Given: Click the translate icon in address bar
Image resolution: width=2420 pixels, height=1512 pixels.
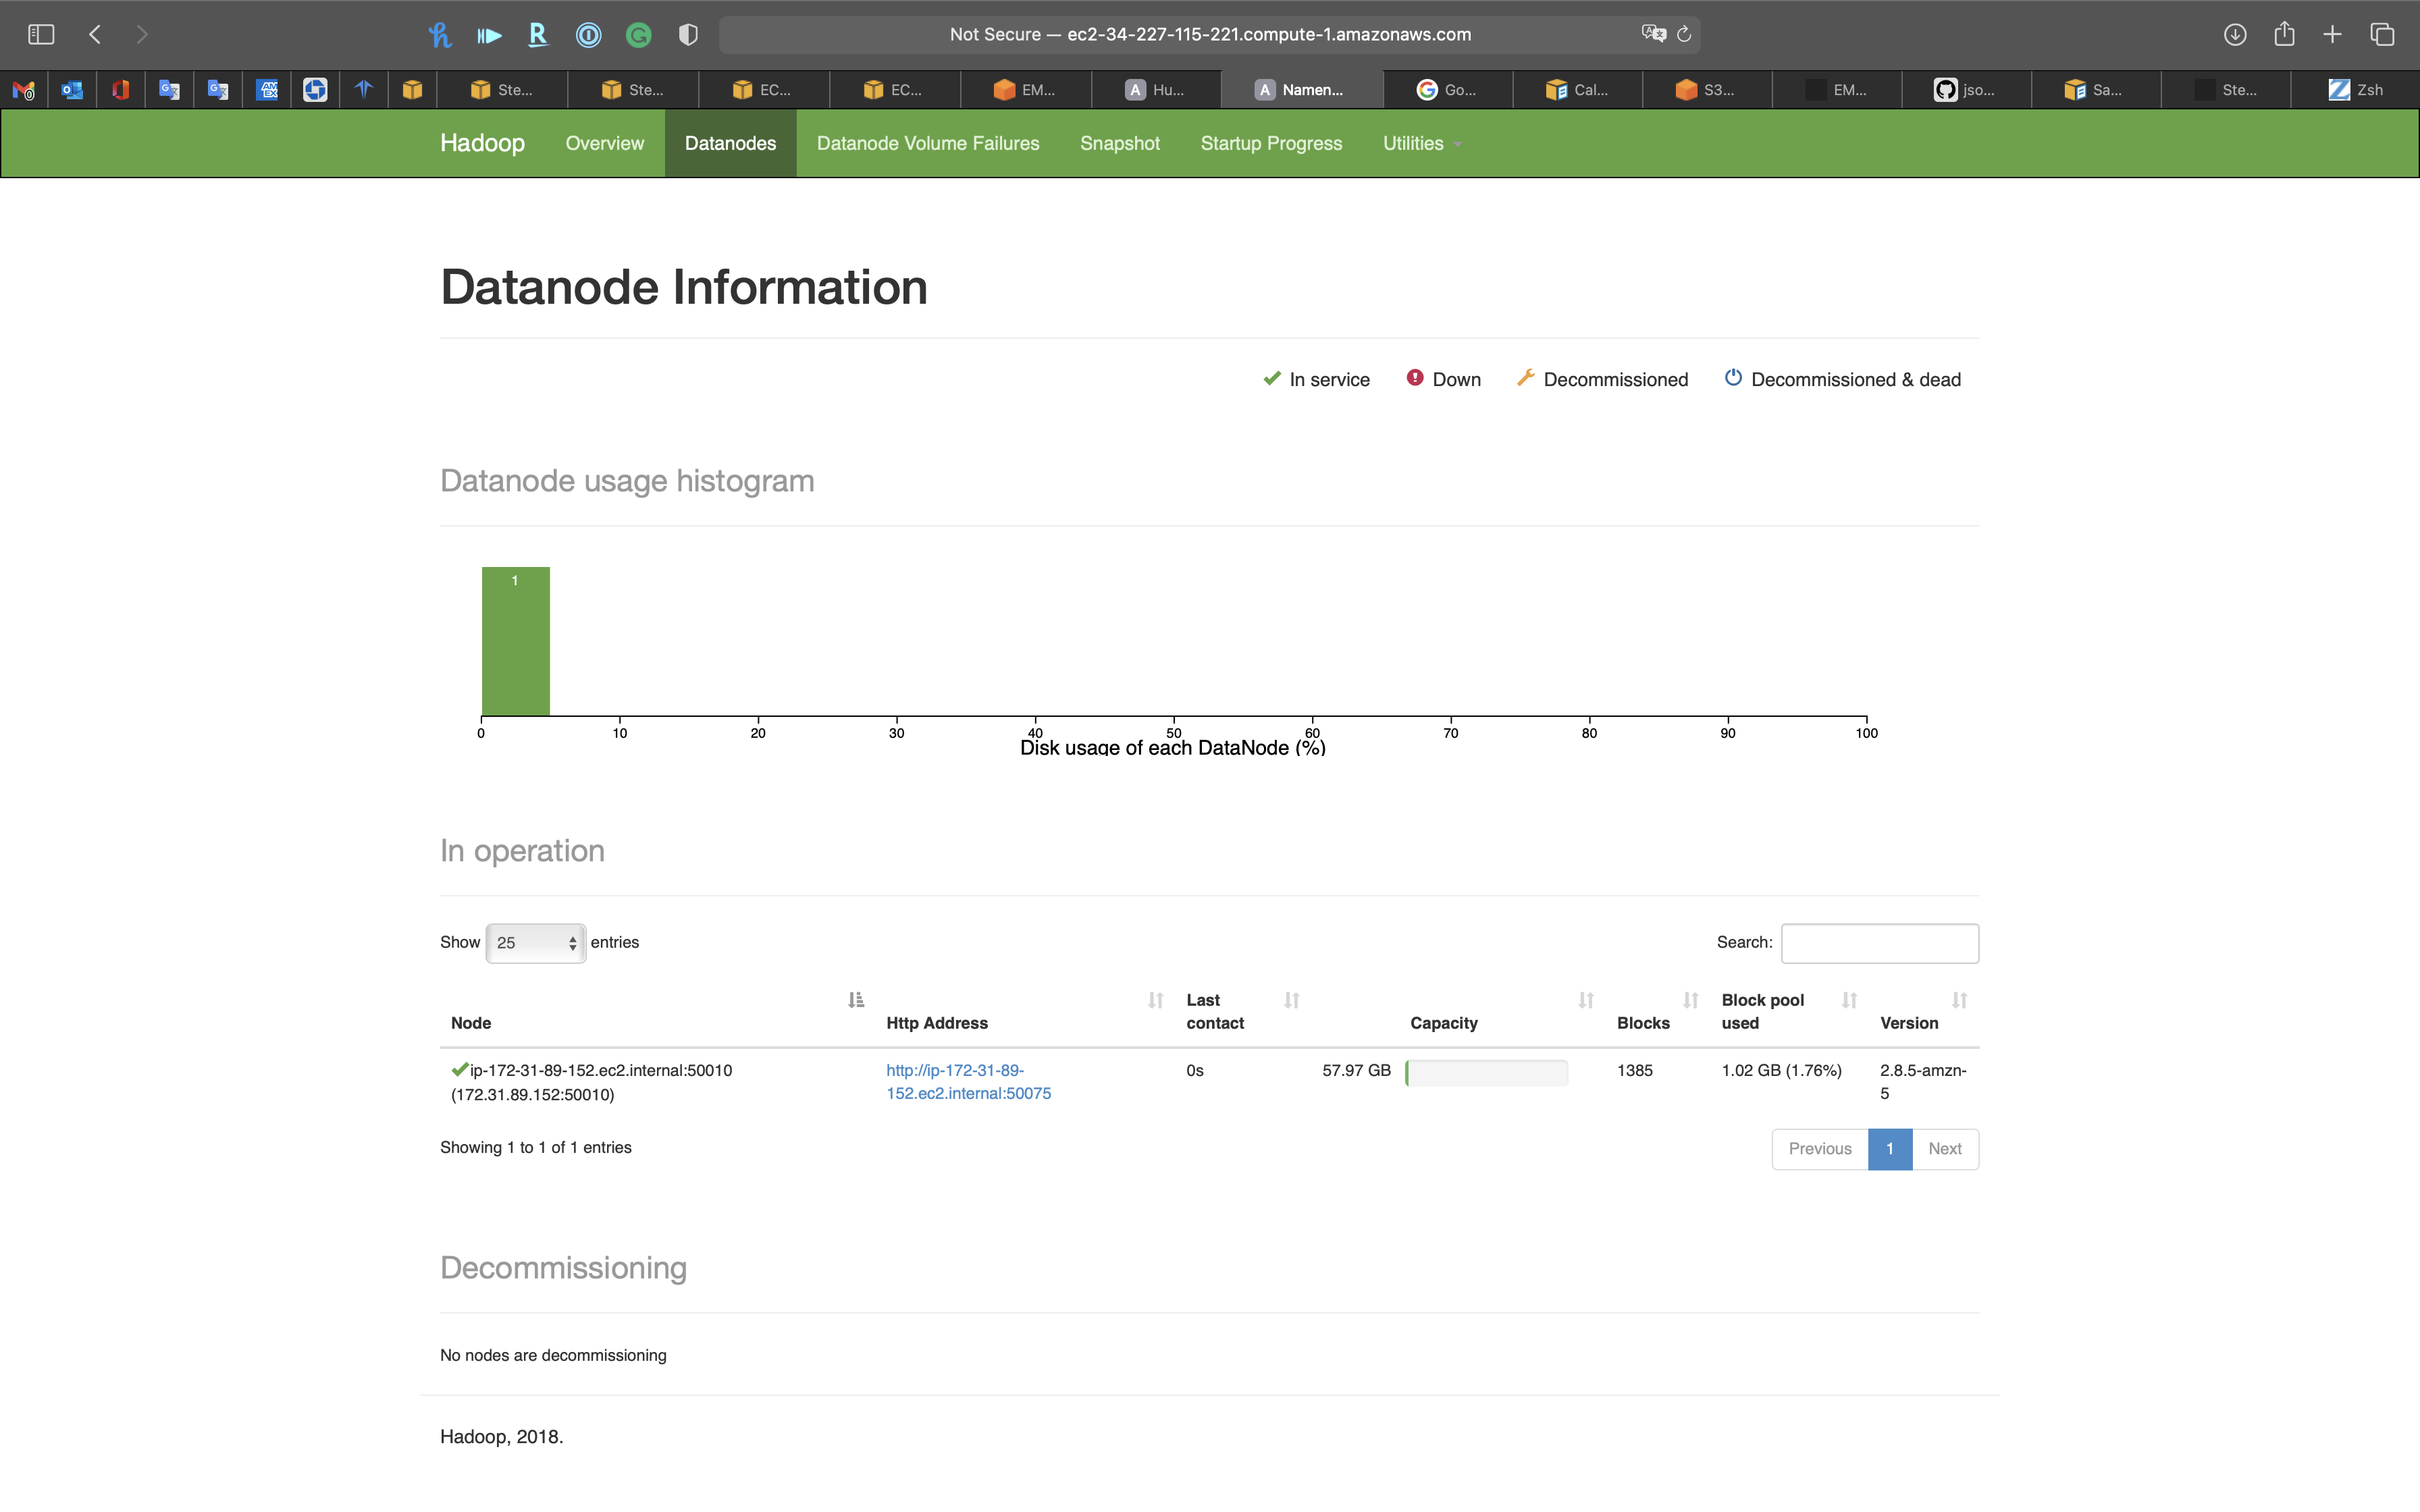Looking at the screenshot, I should [1653, 34].
